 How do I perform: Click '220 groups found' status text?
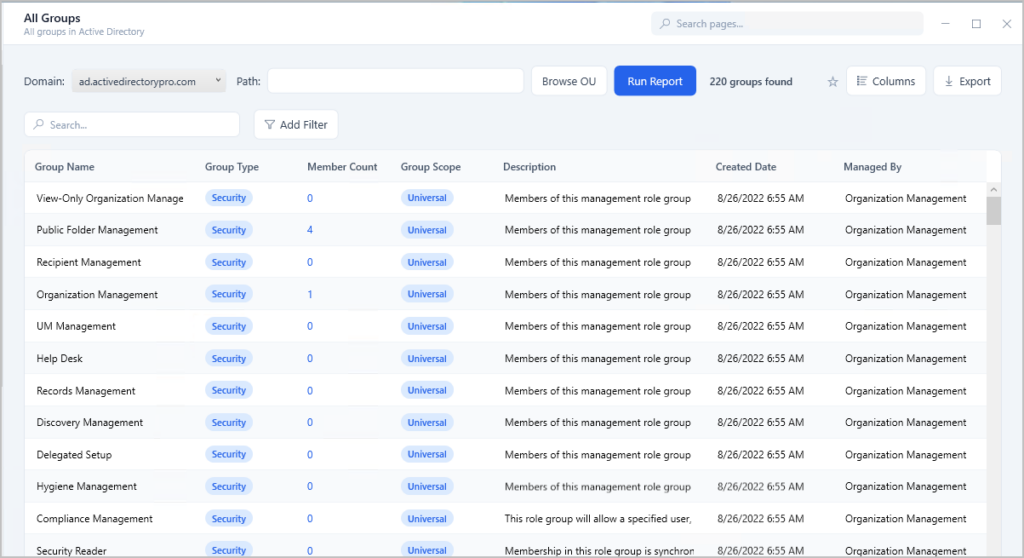pos(751,82)
